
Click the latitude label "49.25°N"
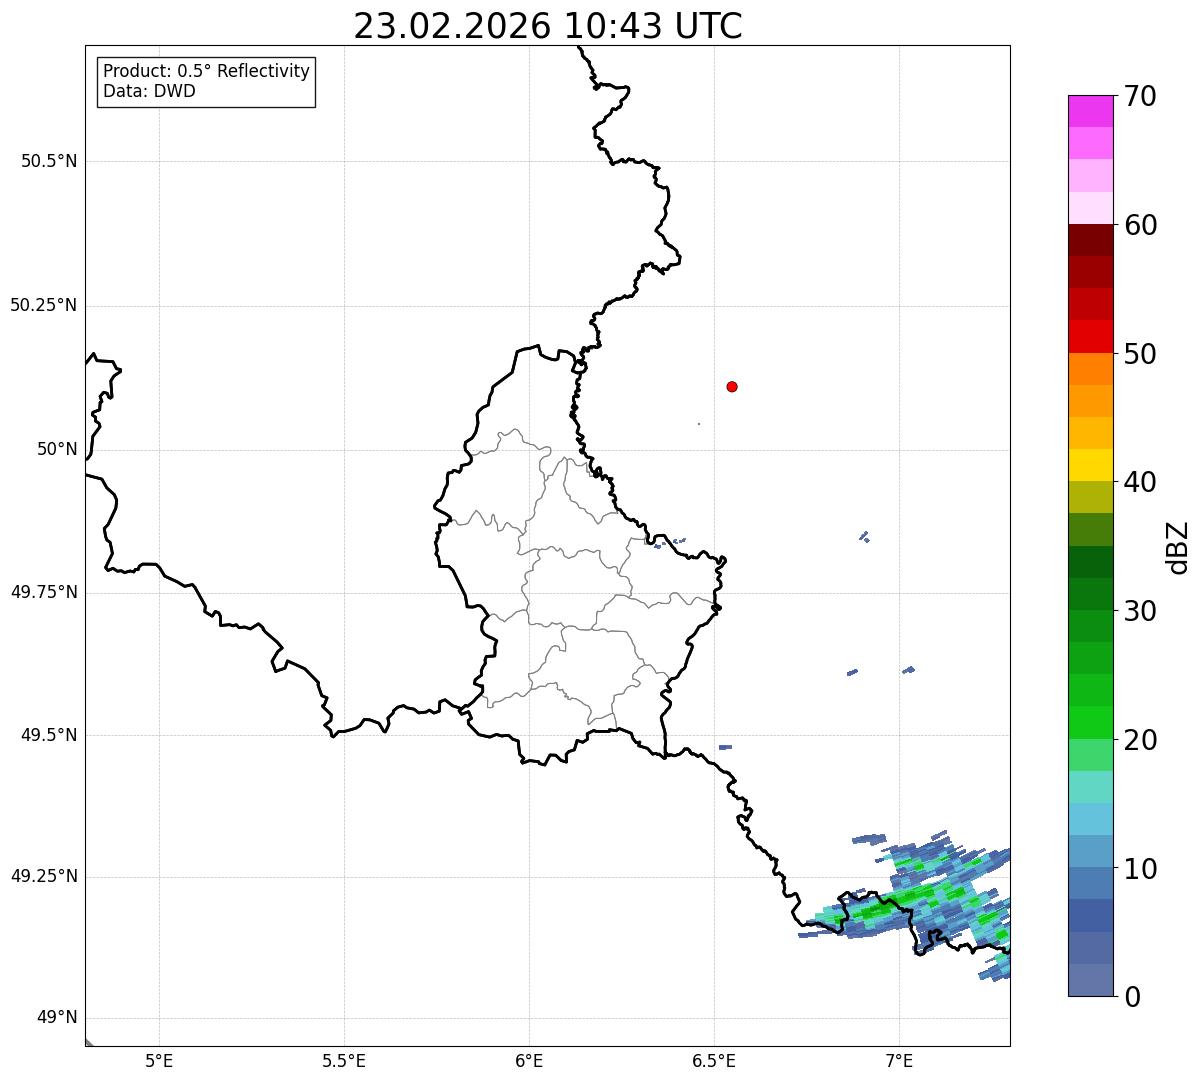pos(44,877)
